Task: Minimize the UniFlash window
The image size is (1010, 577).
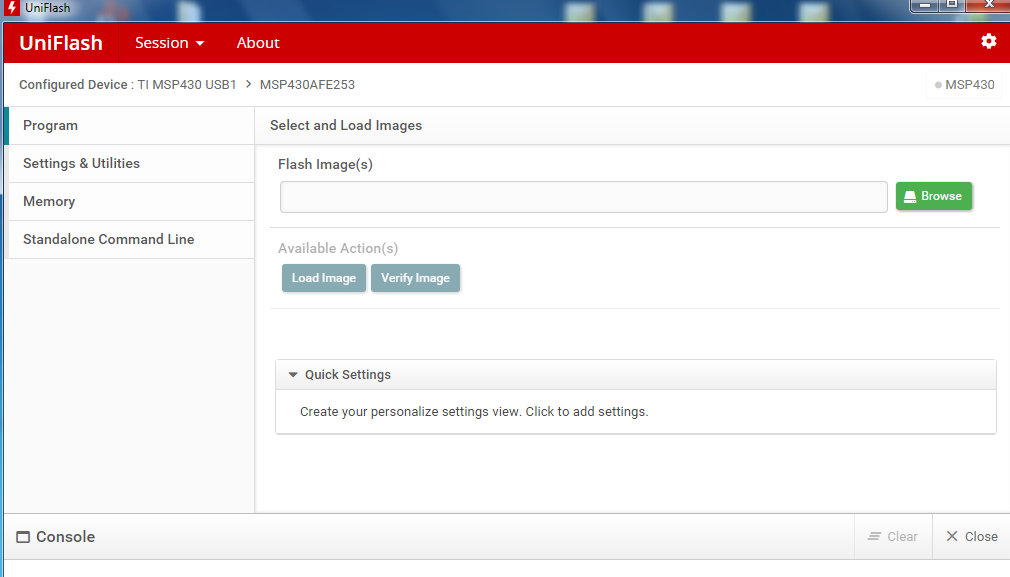Action: [x=924, y=5]
